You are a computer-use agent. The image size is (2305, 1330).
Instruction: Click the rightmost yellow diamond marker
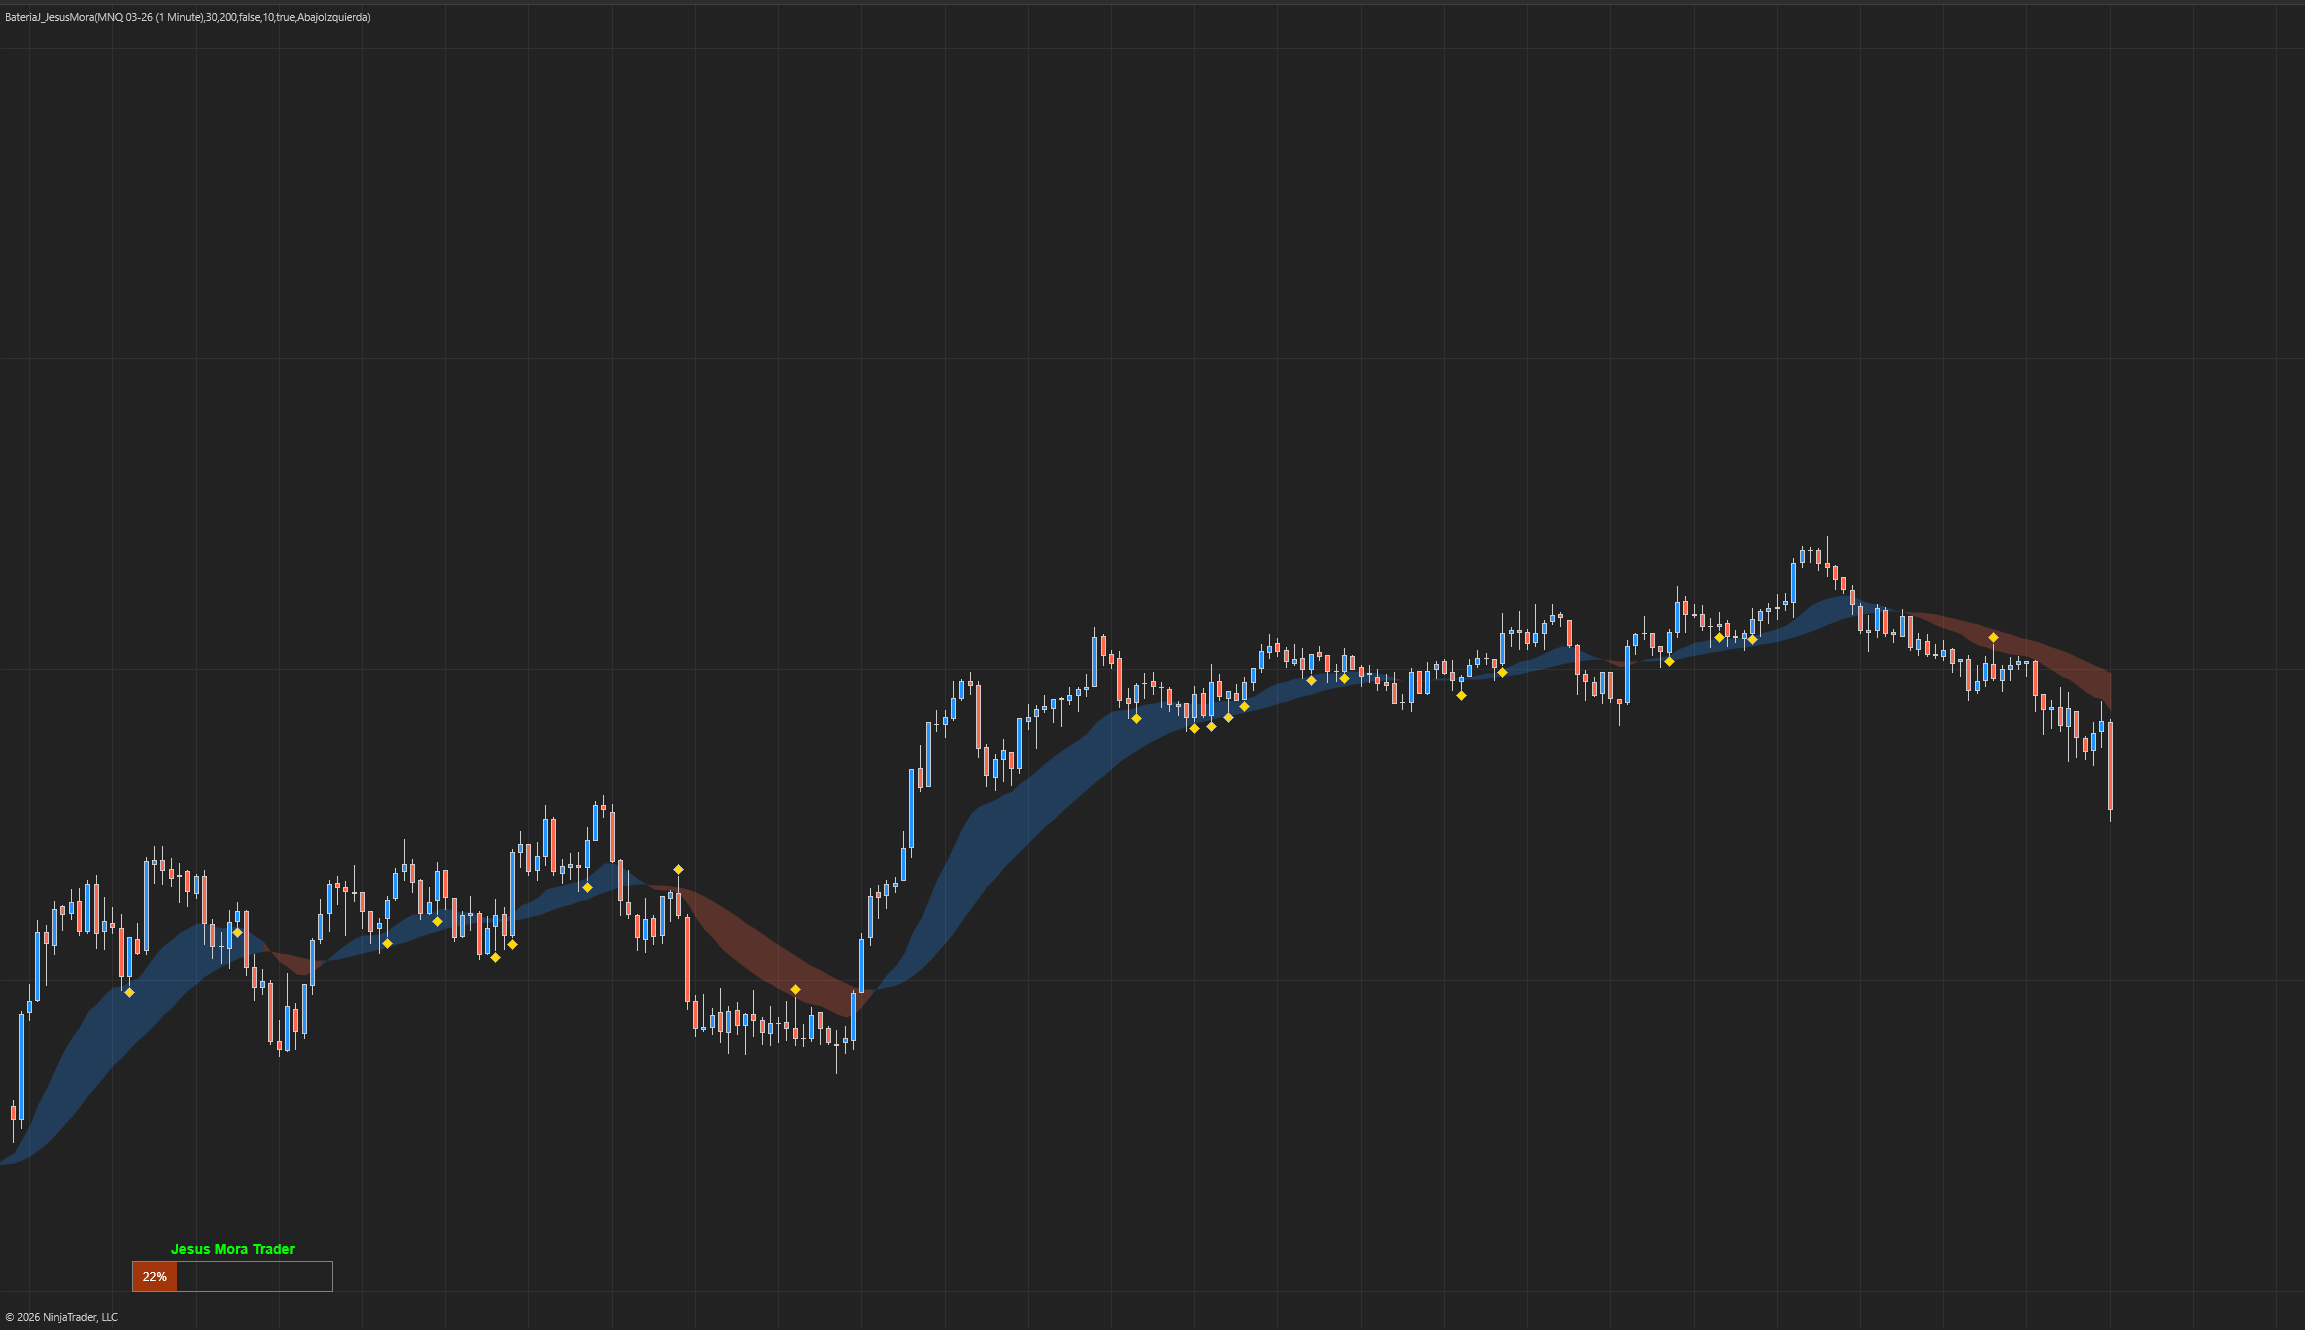(x=1993, y=637)
